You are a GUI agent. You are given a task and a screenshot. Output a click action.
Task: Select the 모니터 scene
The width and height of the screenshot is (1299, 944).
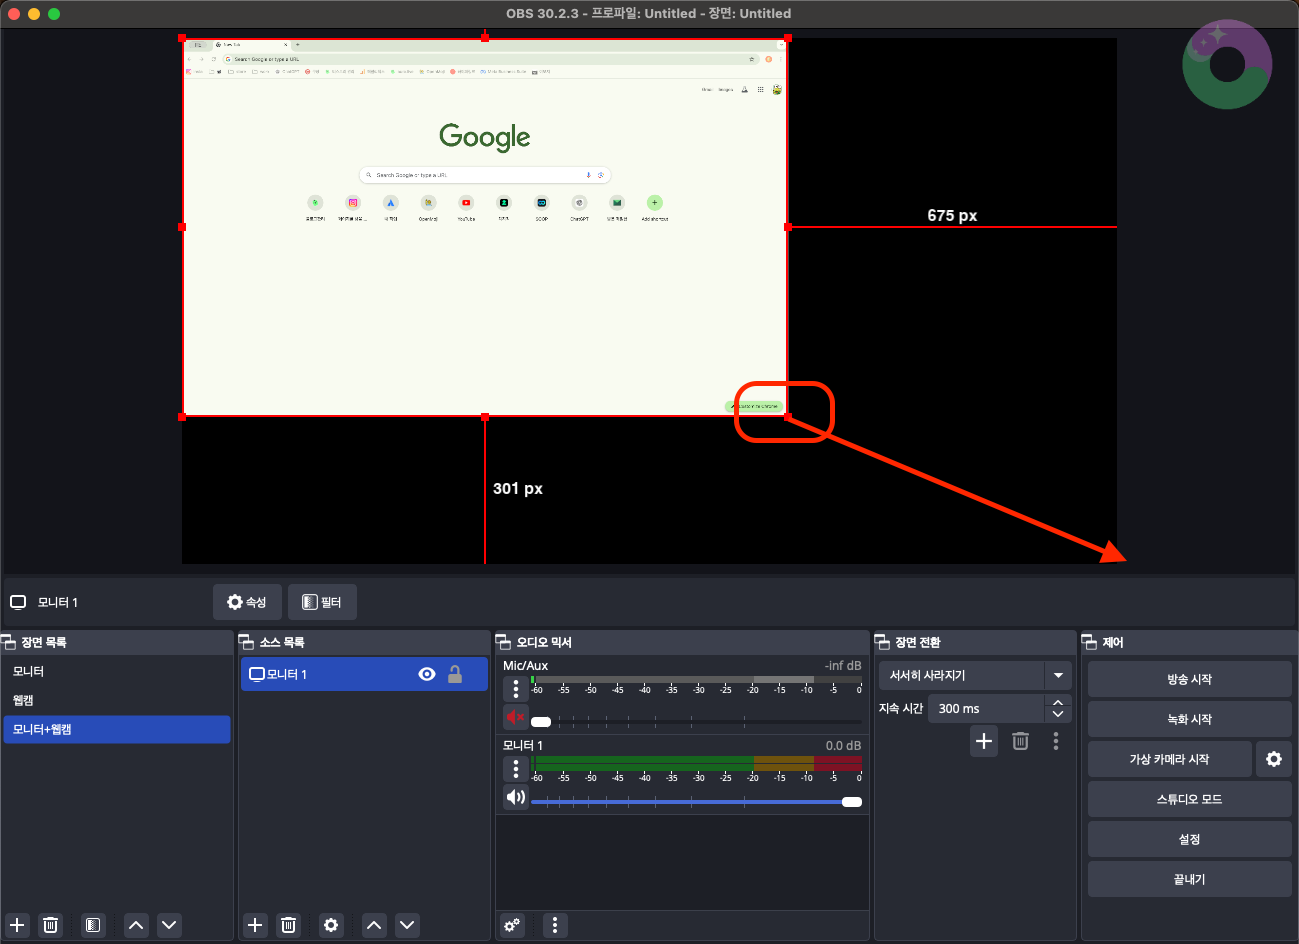point(117,671)
